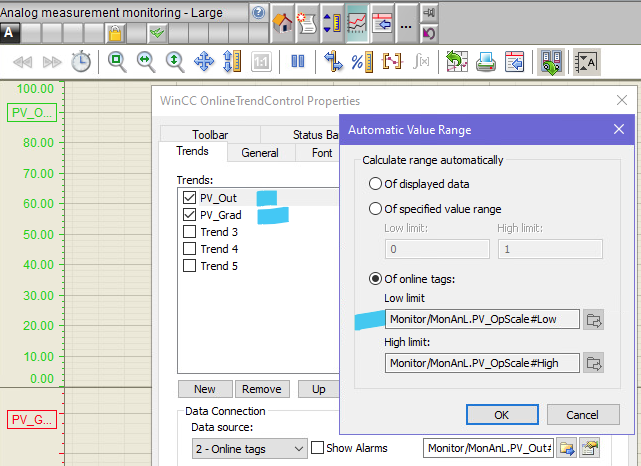Click the percent relative axis icon
This screenshot has width=641, height=466.
(x=361, y=62)
